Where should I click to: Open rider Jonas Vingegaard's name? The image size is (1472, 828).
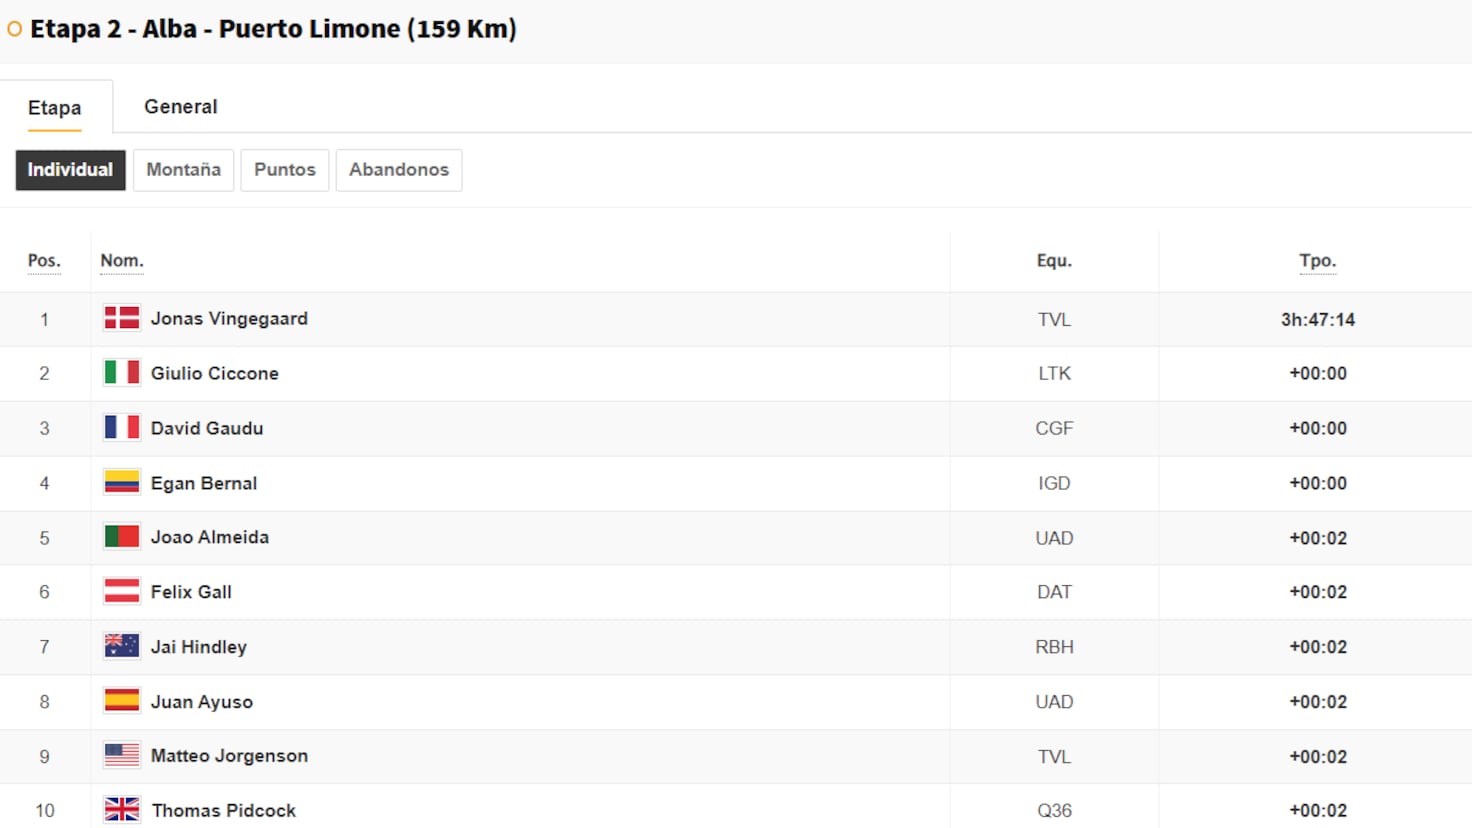229,319
